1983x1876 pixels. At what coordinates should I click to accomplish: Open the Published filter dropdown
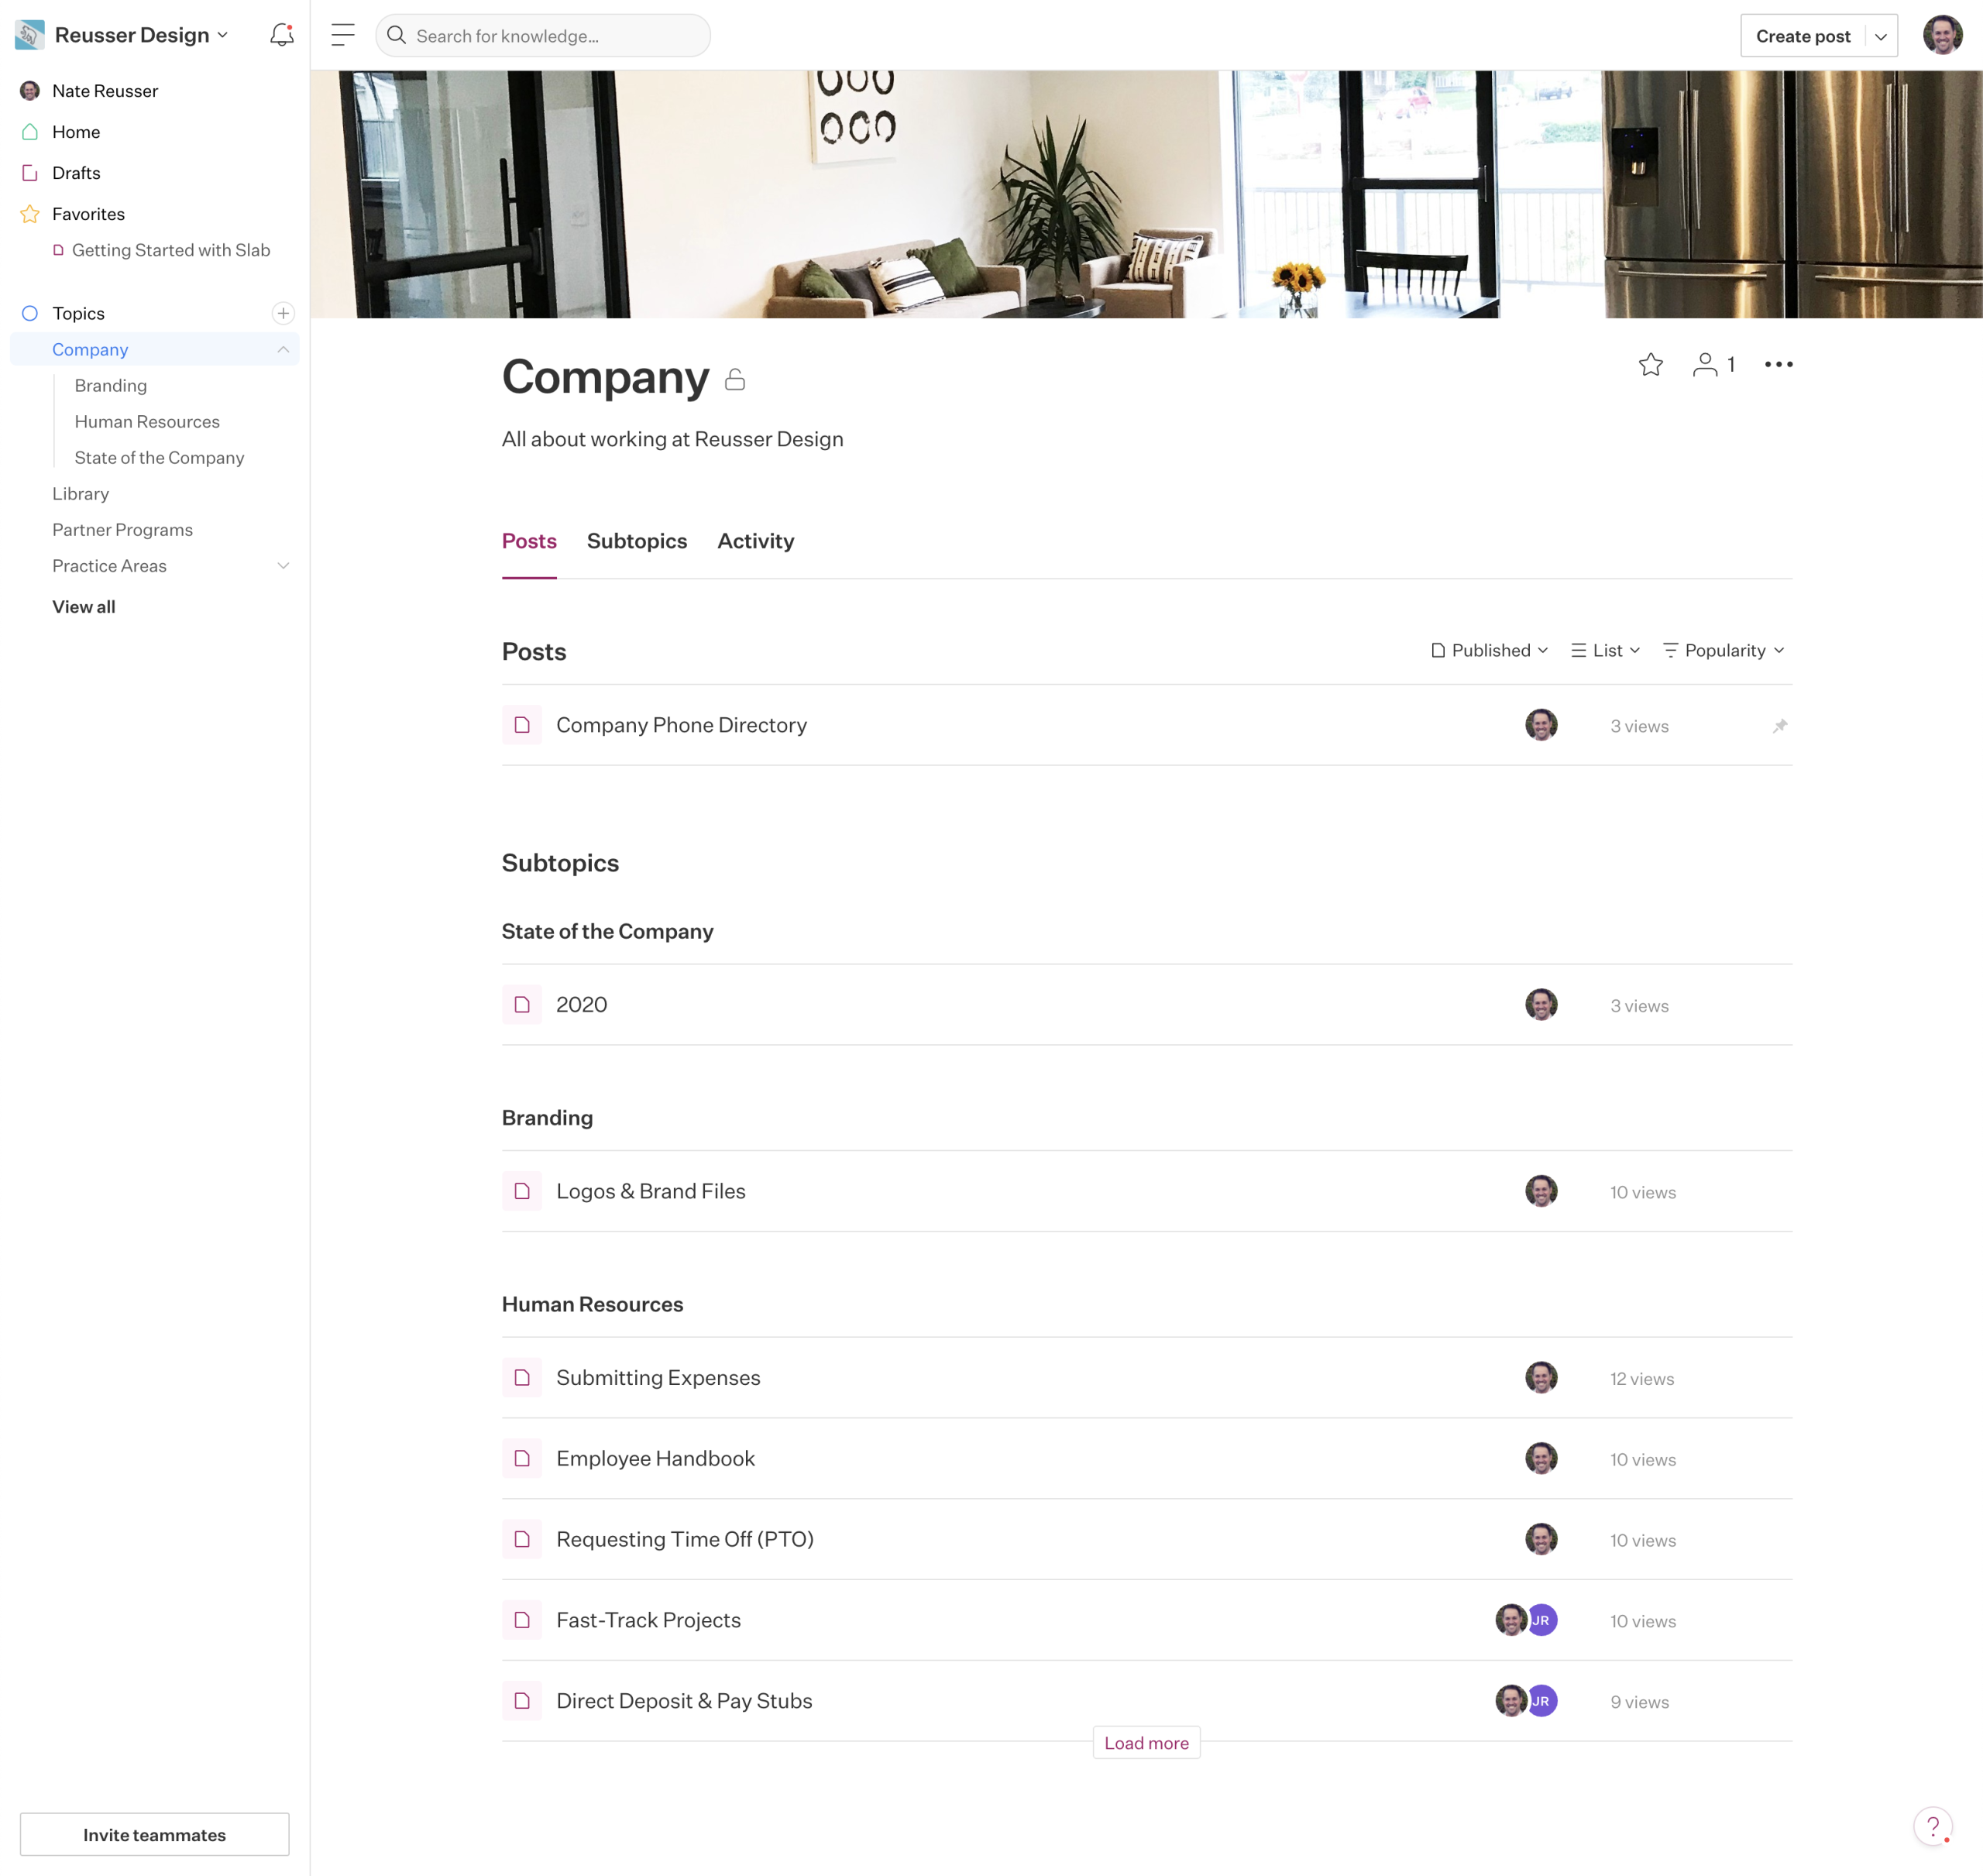pos(1488,649)
